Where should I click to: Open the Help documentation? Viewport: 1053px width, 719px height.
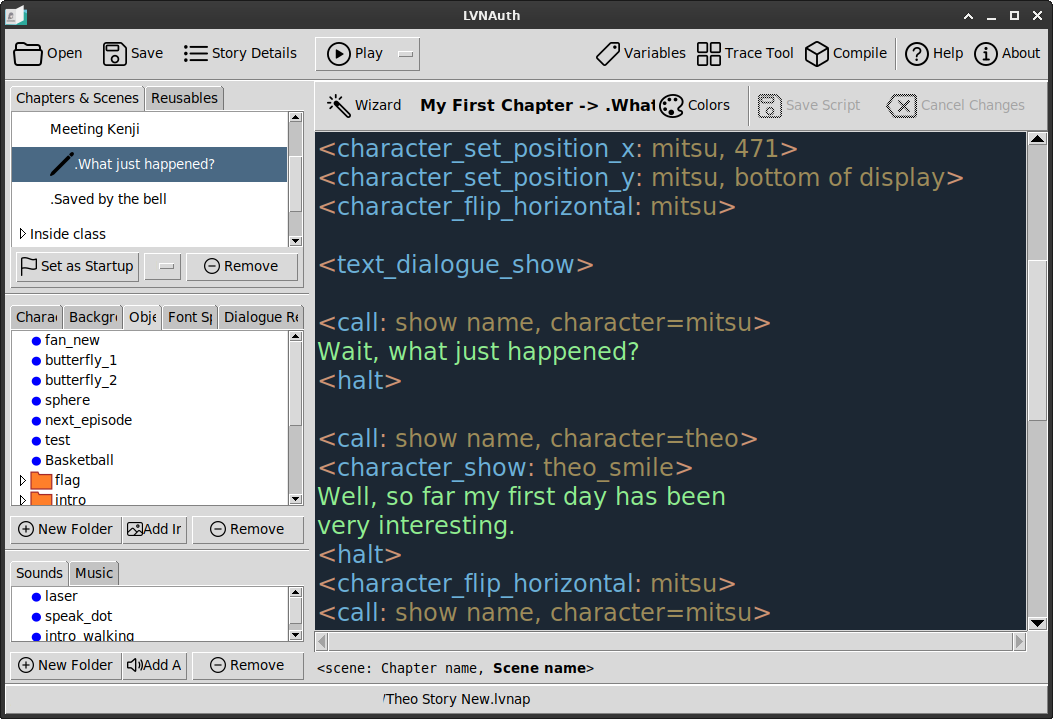click(934, 54)
